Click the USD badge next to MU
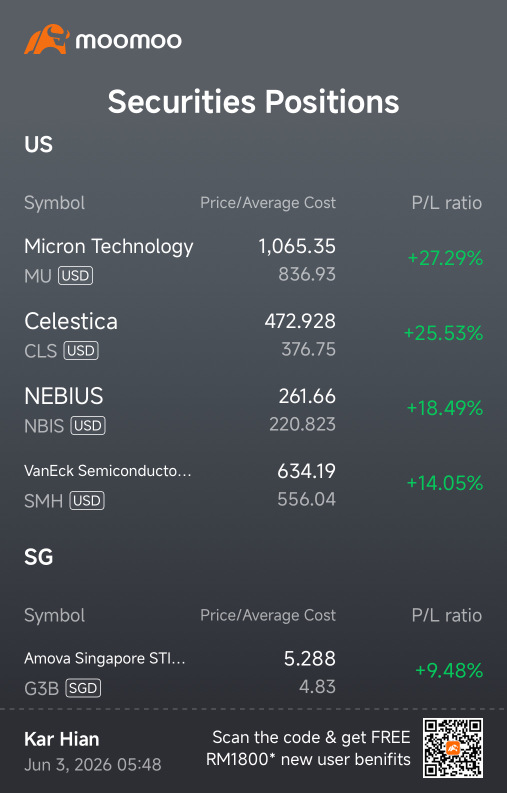This screenshot has height=793, width=507. [x=76, y=276]
